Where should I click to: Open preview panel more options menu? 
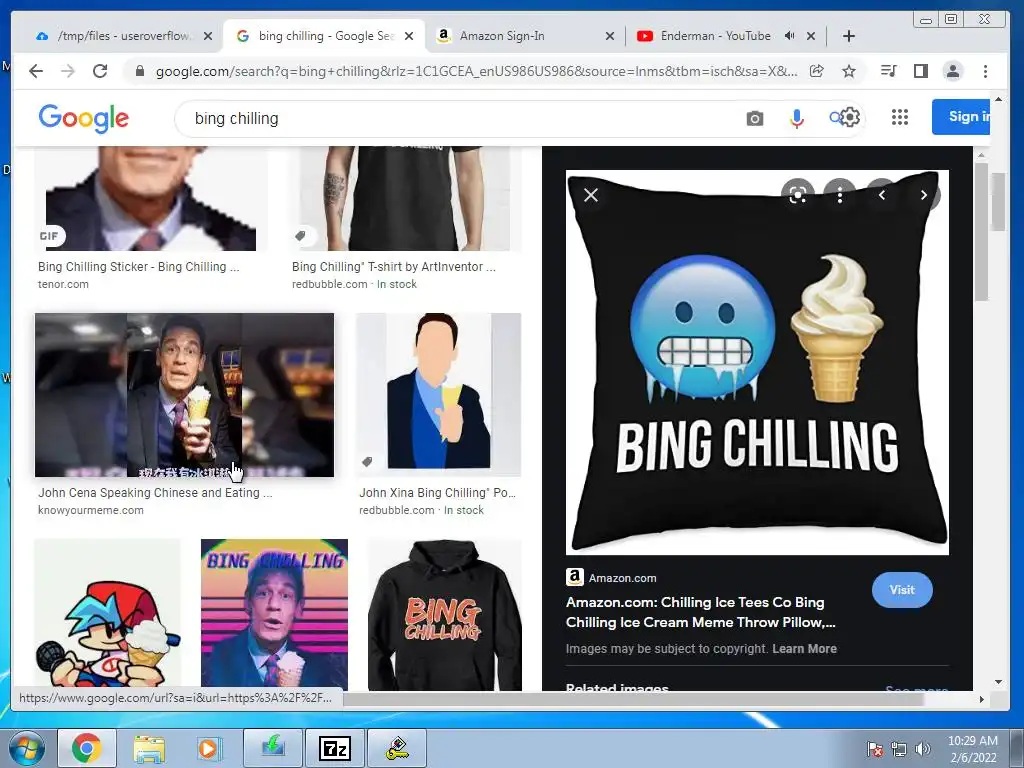840,195
